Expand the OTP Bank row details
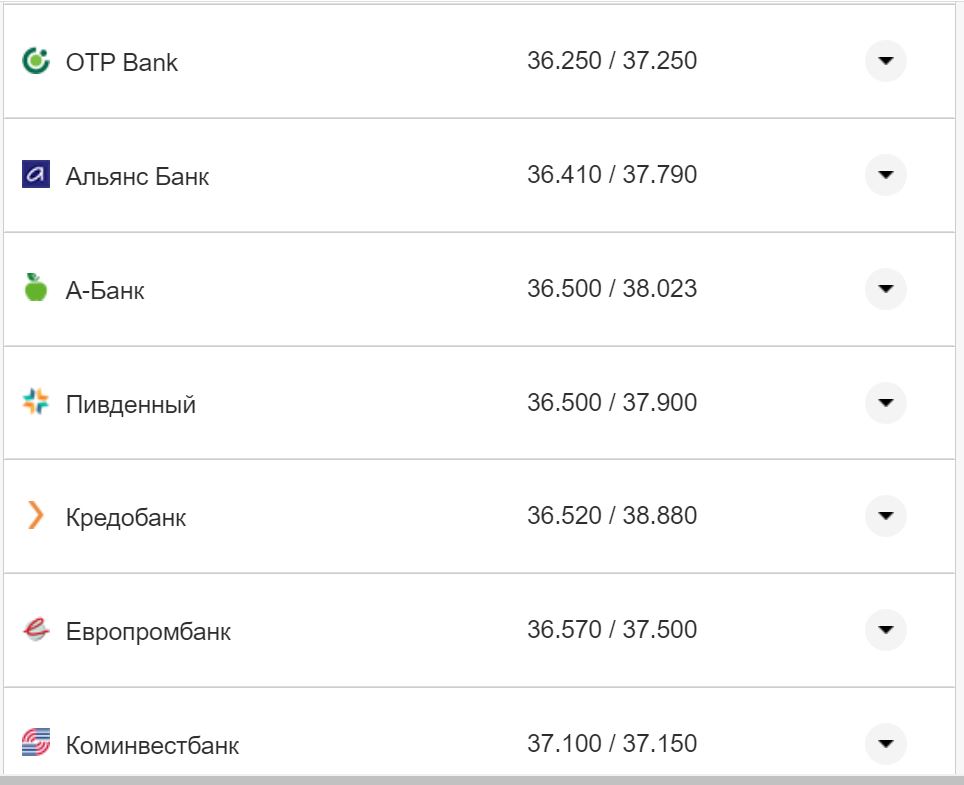This screenshot has height=785, width=964. click(x=885, y=61)
